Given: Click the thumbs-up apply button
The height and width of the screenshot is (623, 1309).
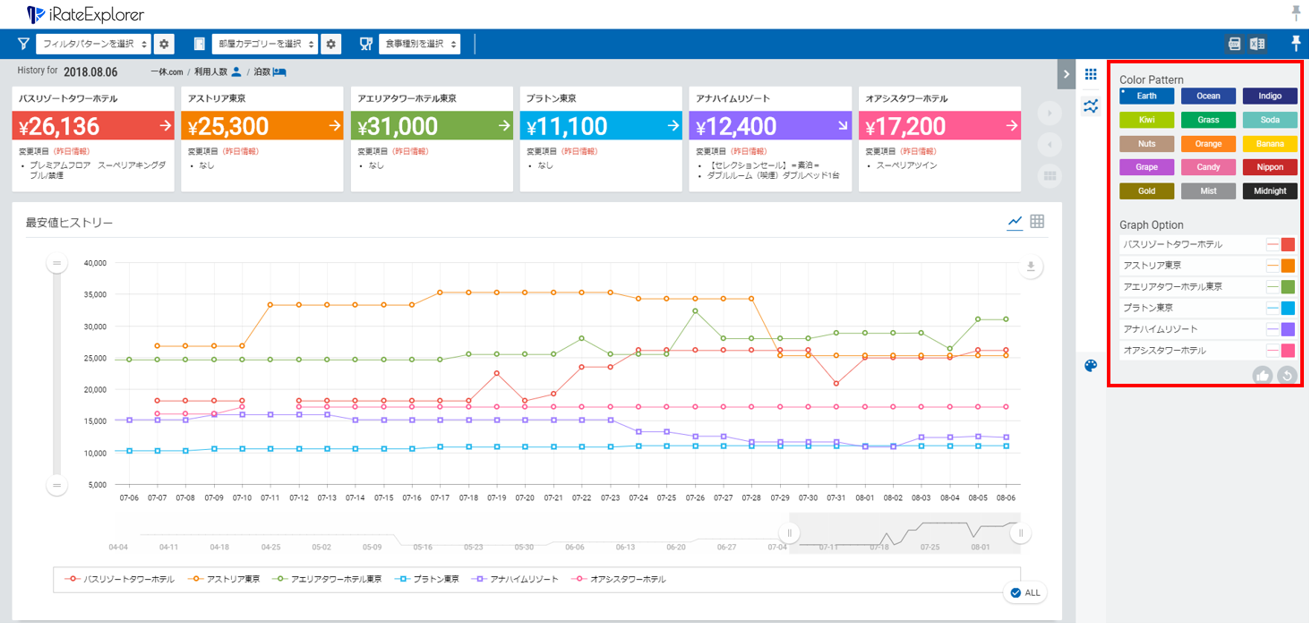Looking at the screenshot, I should (x=1262, y=375).
